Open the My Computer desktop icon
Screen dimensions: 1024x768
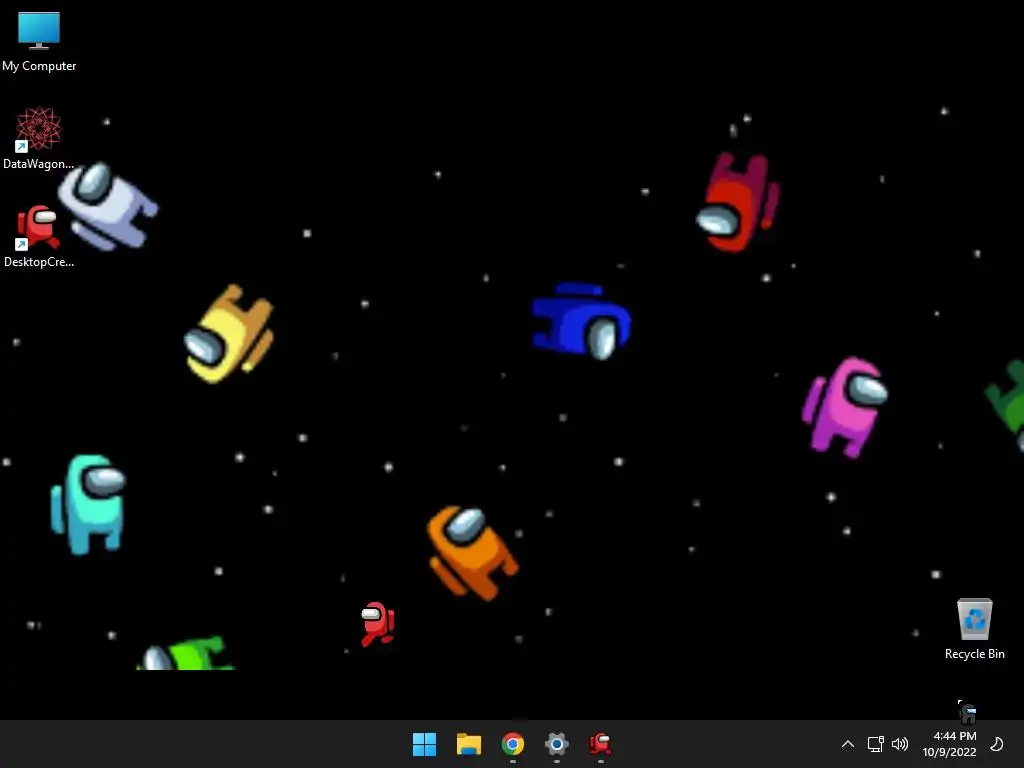pyautogui.click(x=39, y=40)
